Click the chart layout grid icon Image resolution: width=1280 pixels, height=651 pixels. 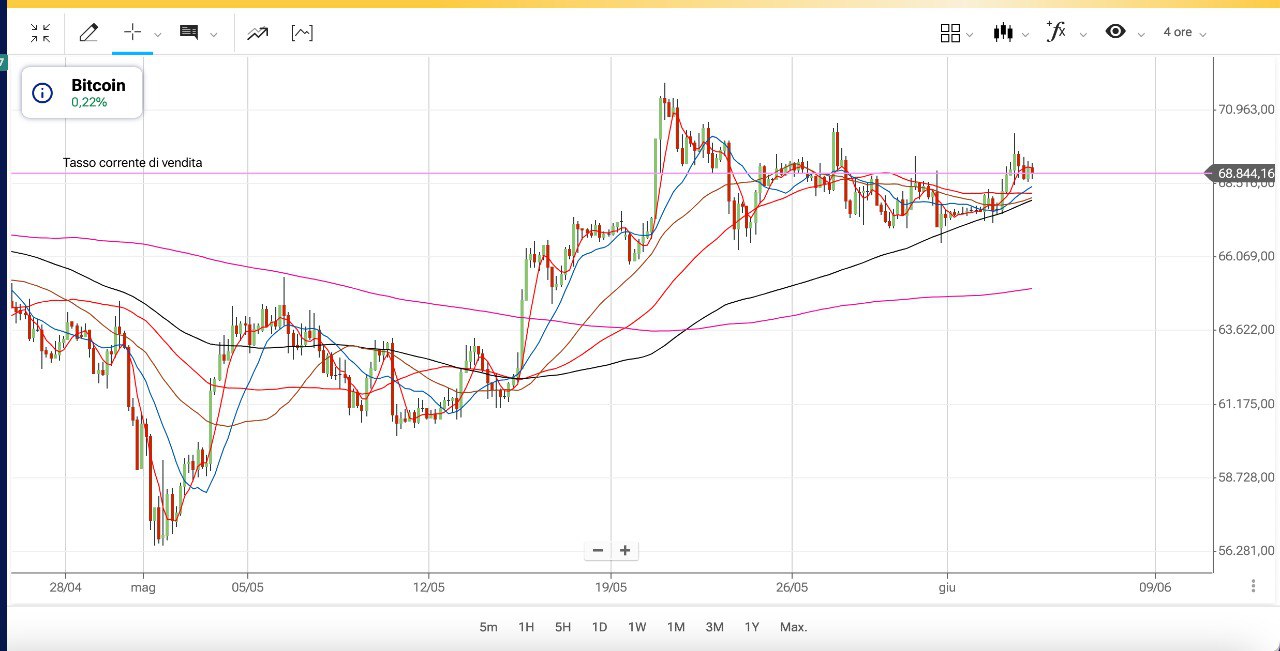tap(950, 33)
